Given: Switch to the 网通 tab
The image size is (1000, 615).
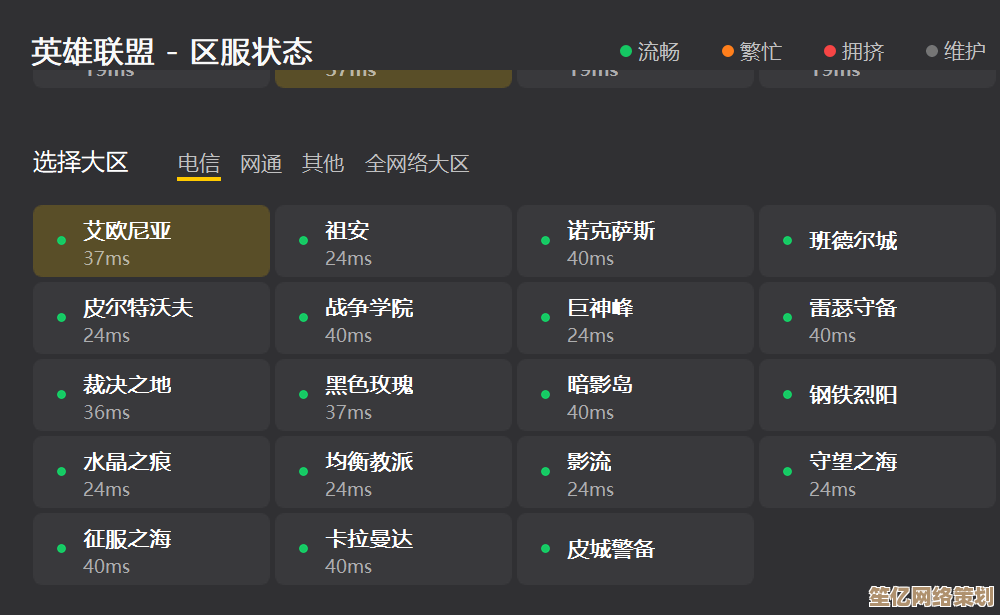Looking at the screenshot, I should click(x=260, y=163).
